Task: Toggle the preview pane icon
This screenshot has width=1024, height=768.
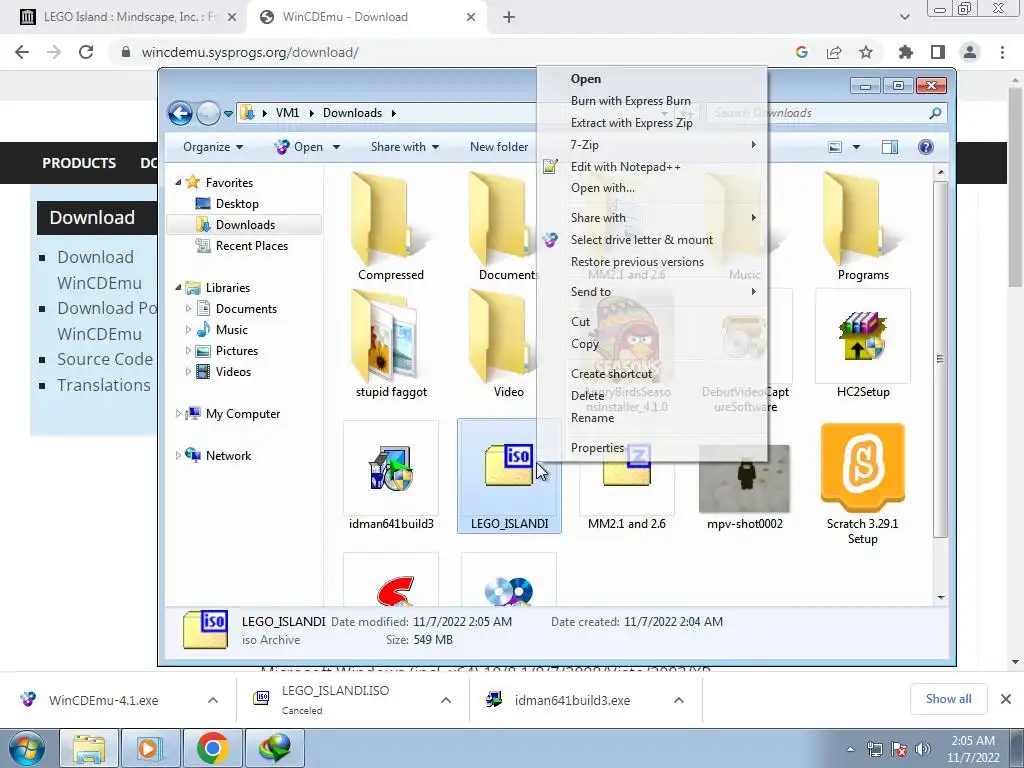Action: click(x=889, y=147)
